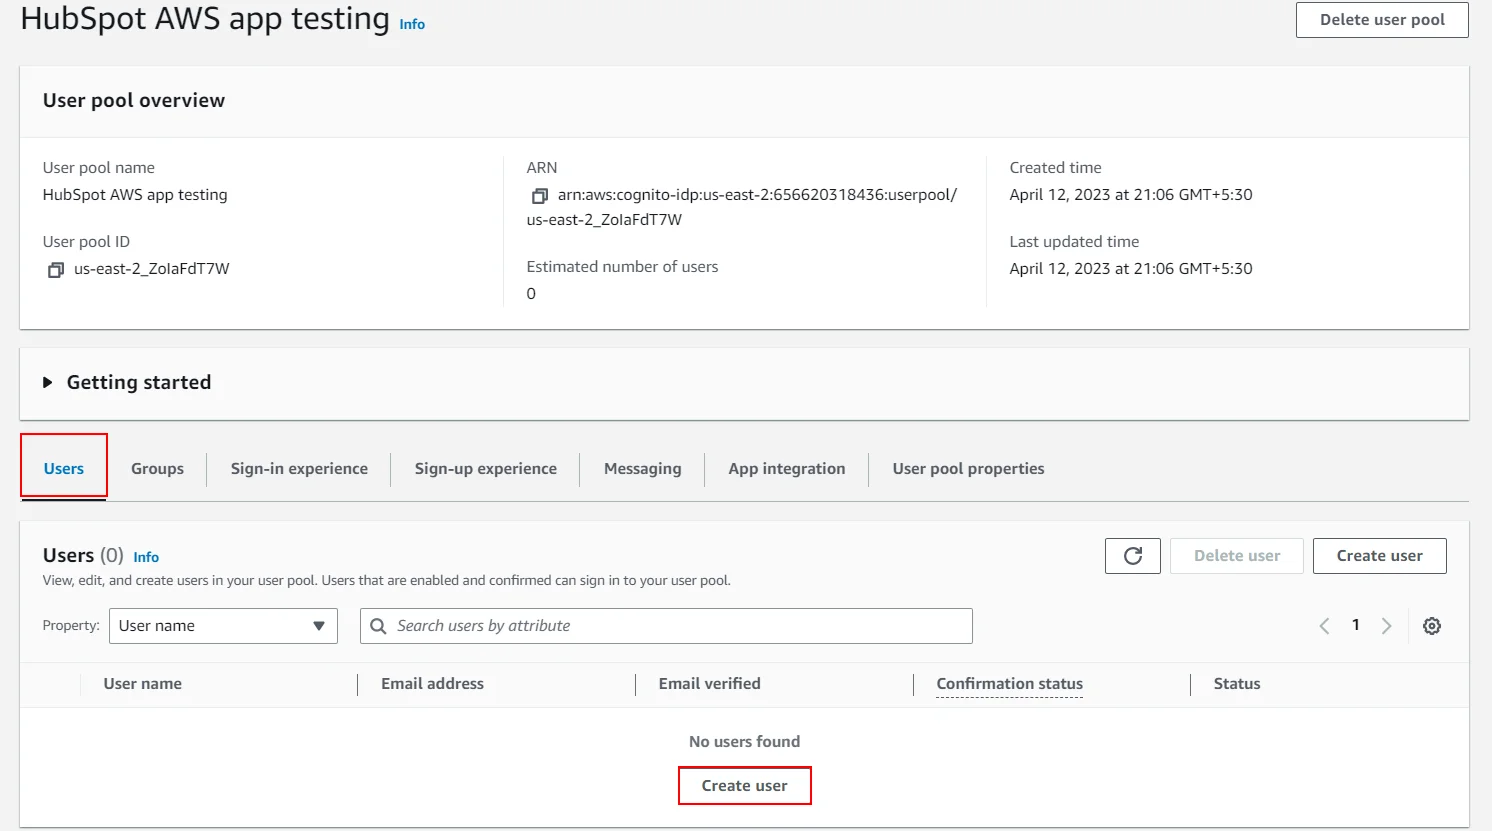The width and height of the screenshot is (1492, 831).
Task: Click the Confirmation status column header
Action: click(x=1010, y=684)
